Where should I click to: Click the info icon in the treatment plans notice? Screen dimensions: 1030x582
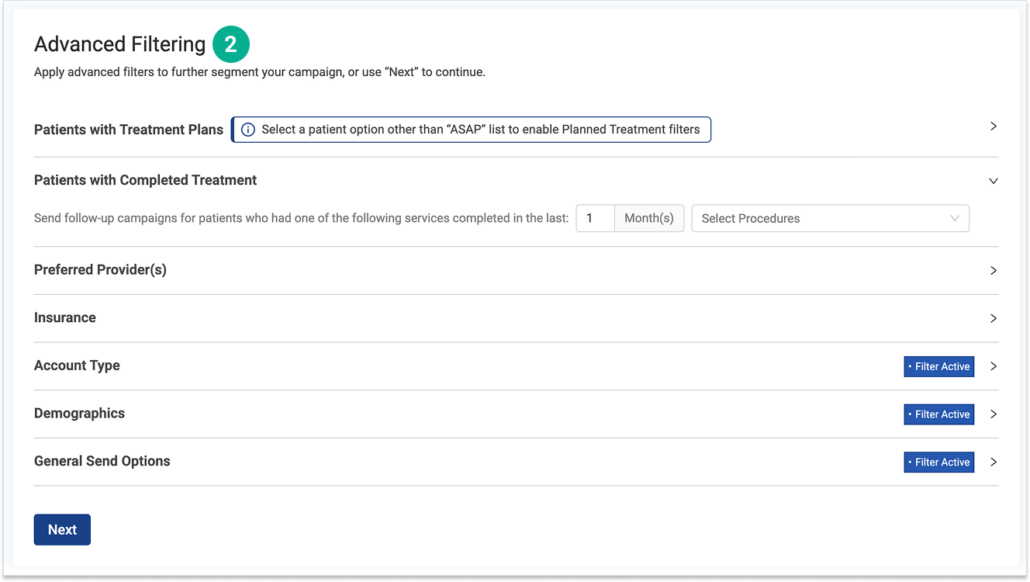point(248,130)
